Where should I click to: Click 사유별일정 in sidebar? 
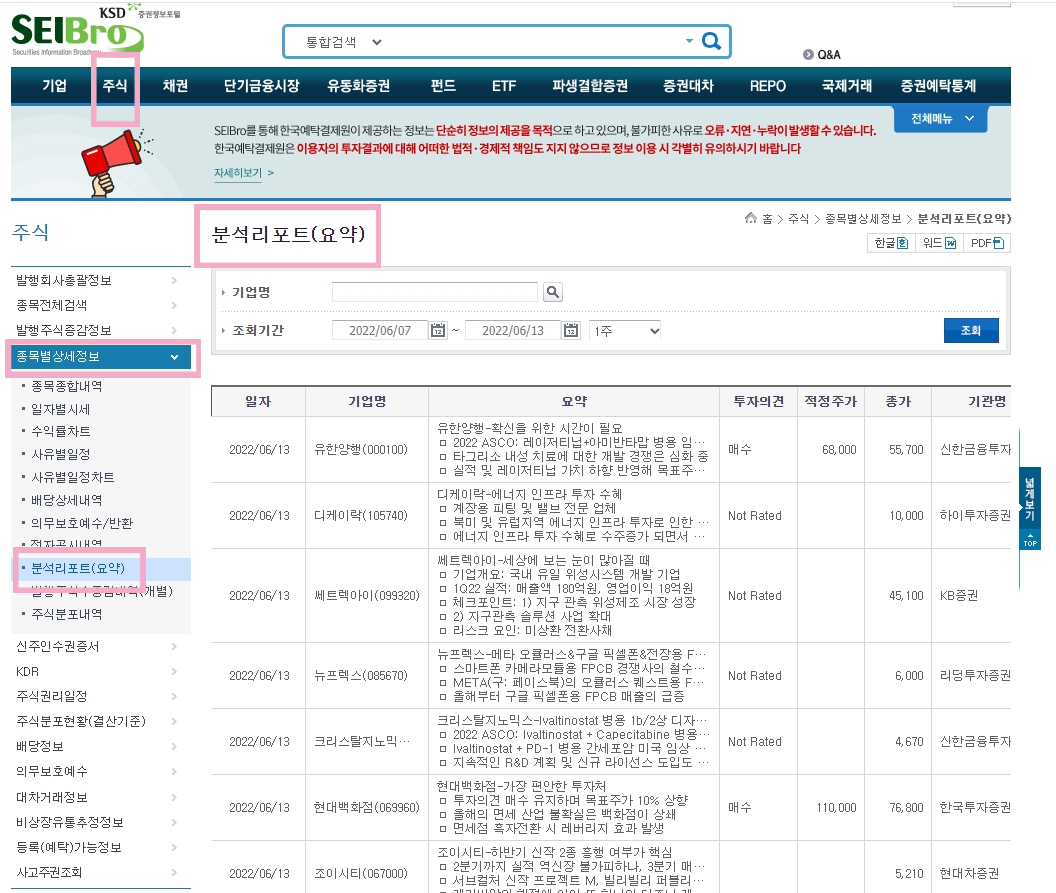pos(61,455)
